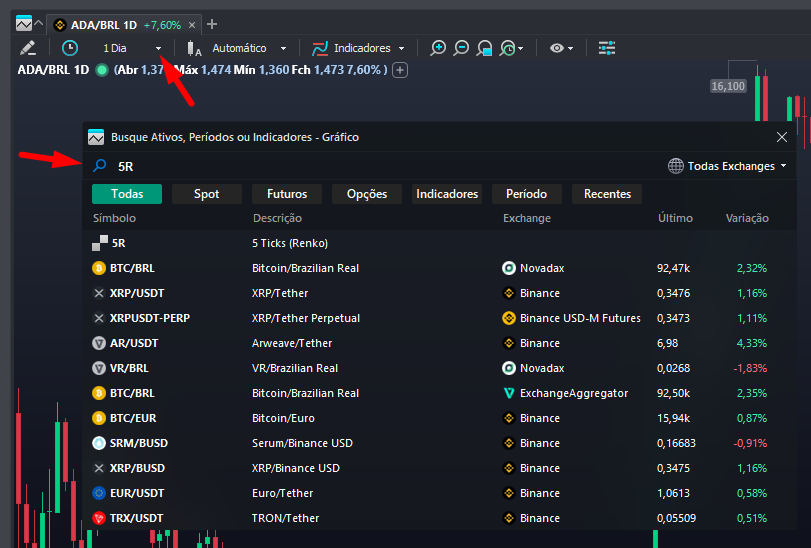Select the Spot filter tab
811x548 pixels.
point(206,194)
